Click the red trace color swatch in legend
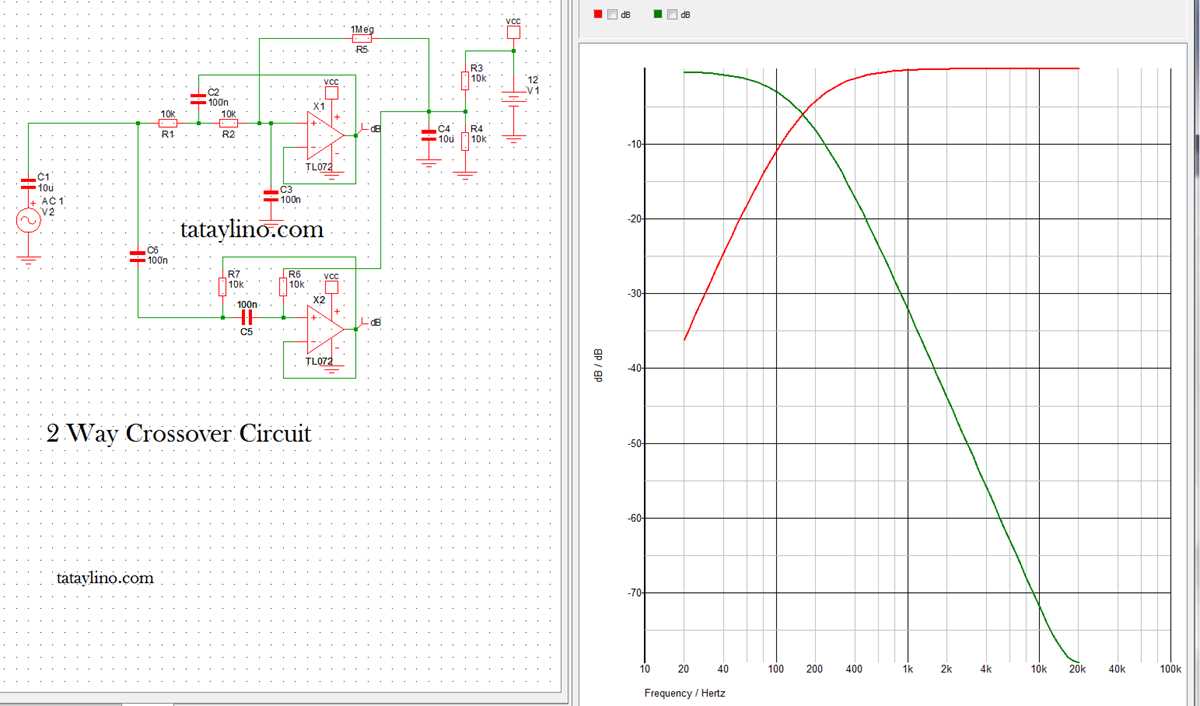The image size is (1200, 706). [598, 14]
